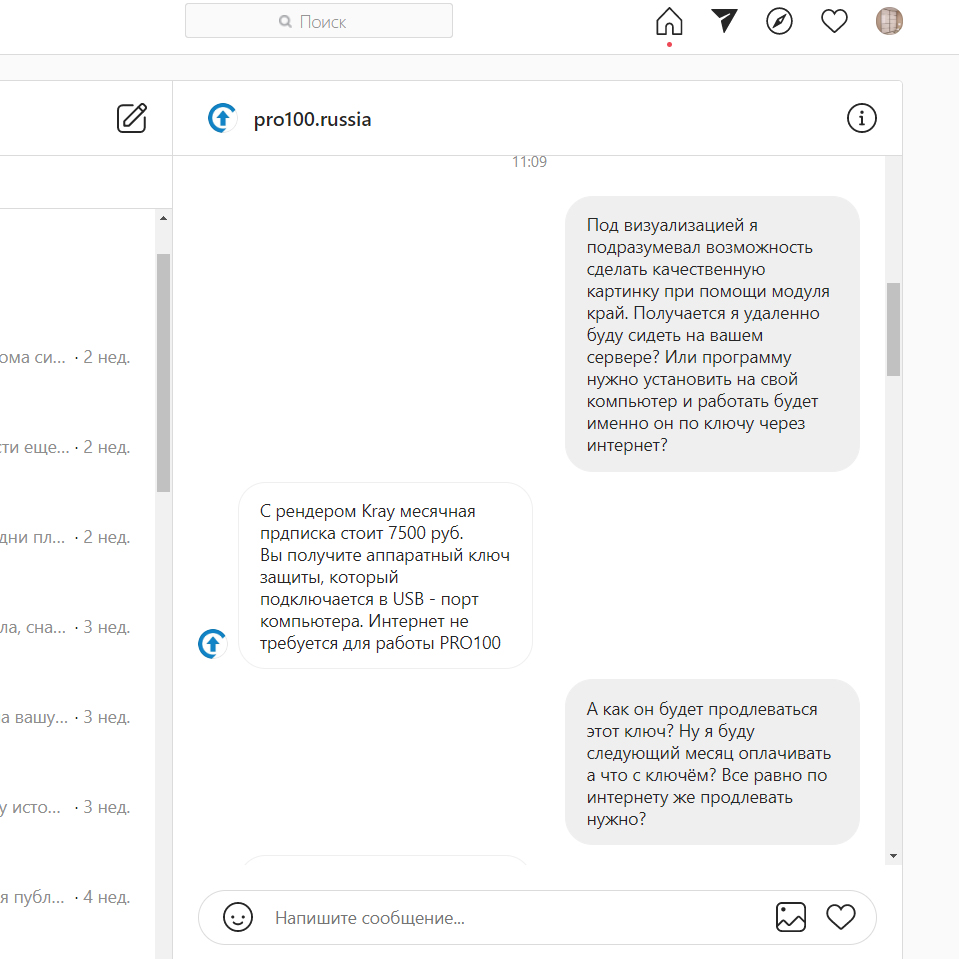The image size is (959, 959).
Task: Open pro100.russia profile from header name
Action: (312, 120)
